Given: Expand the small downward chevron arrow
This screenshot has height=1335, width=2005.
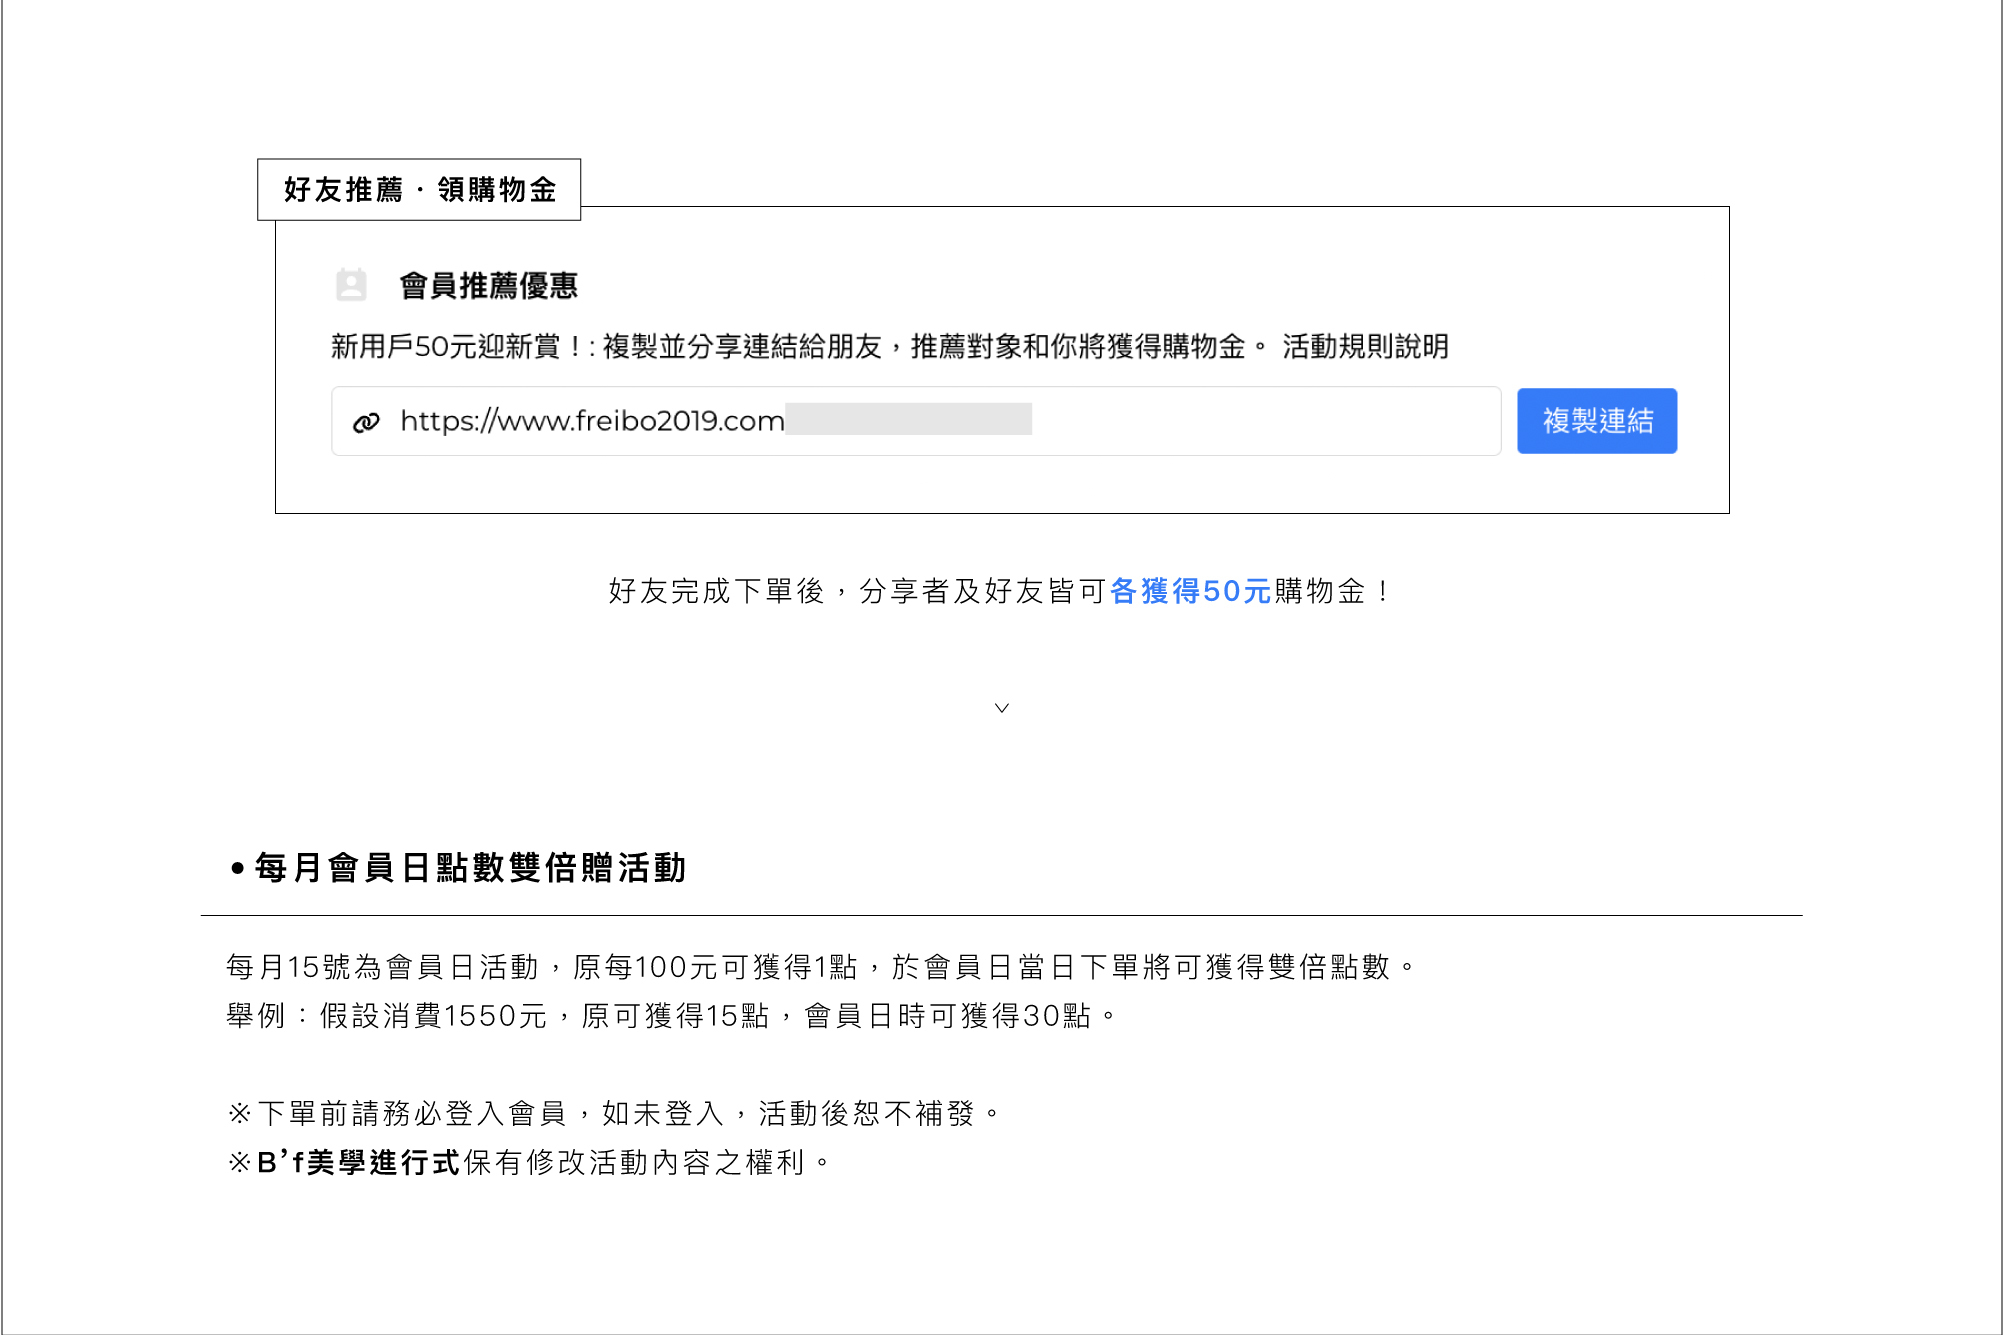Looking at the screenshot, I should tap(1002, 708).
